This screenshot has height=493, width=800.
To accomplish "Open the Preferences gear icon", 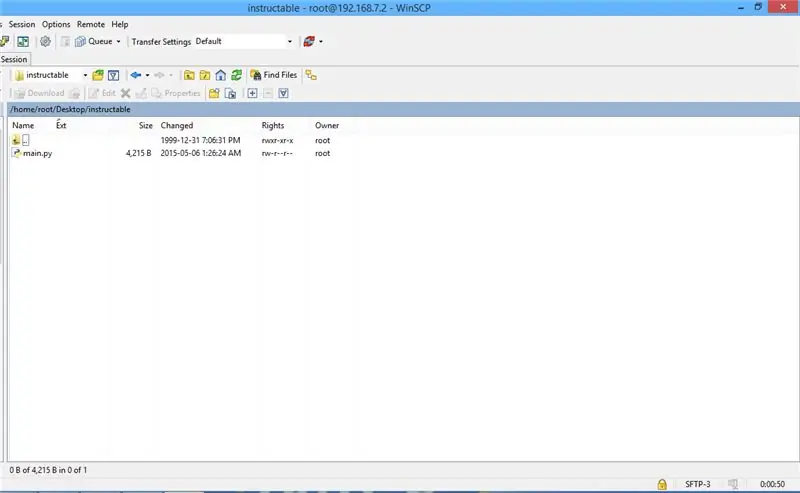I will 45,42.
